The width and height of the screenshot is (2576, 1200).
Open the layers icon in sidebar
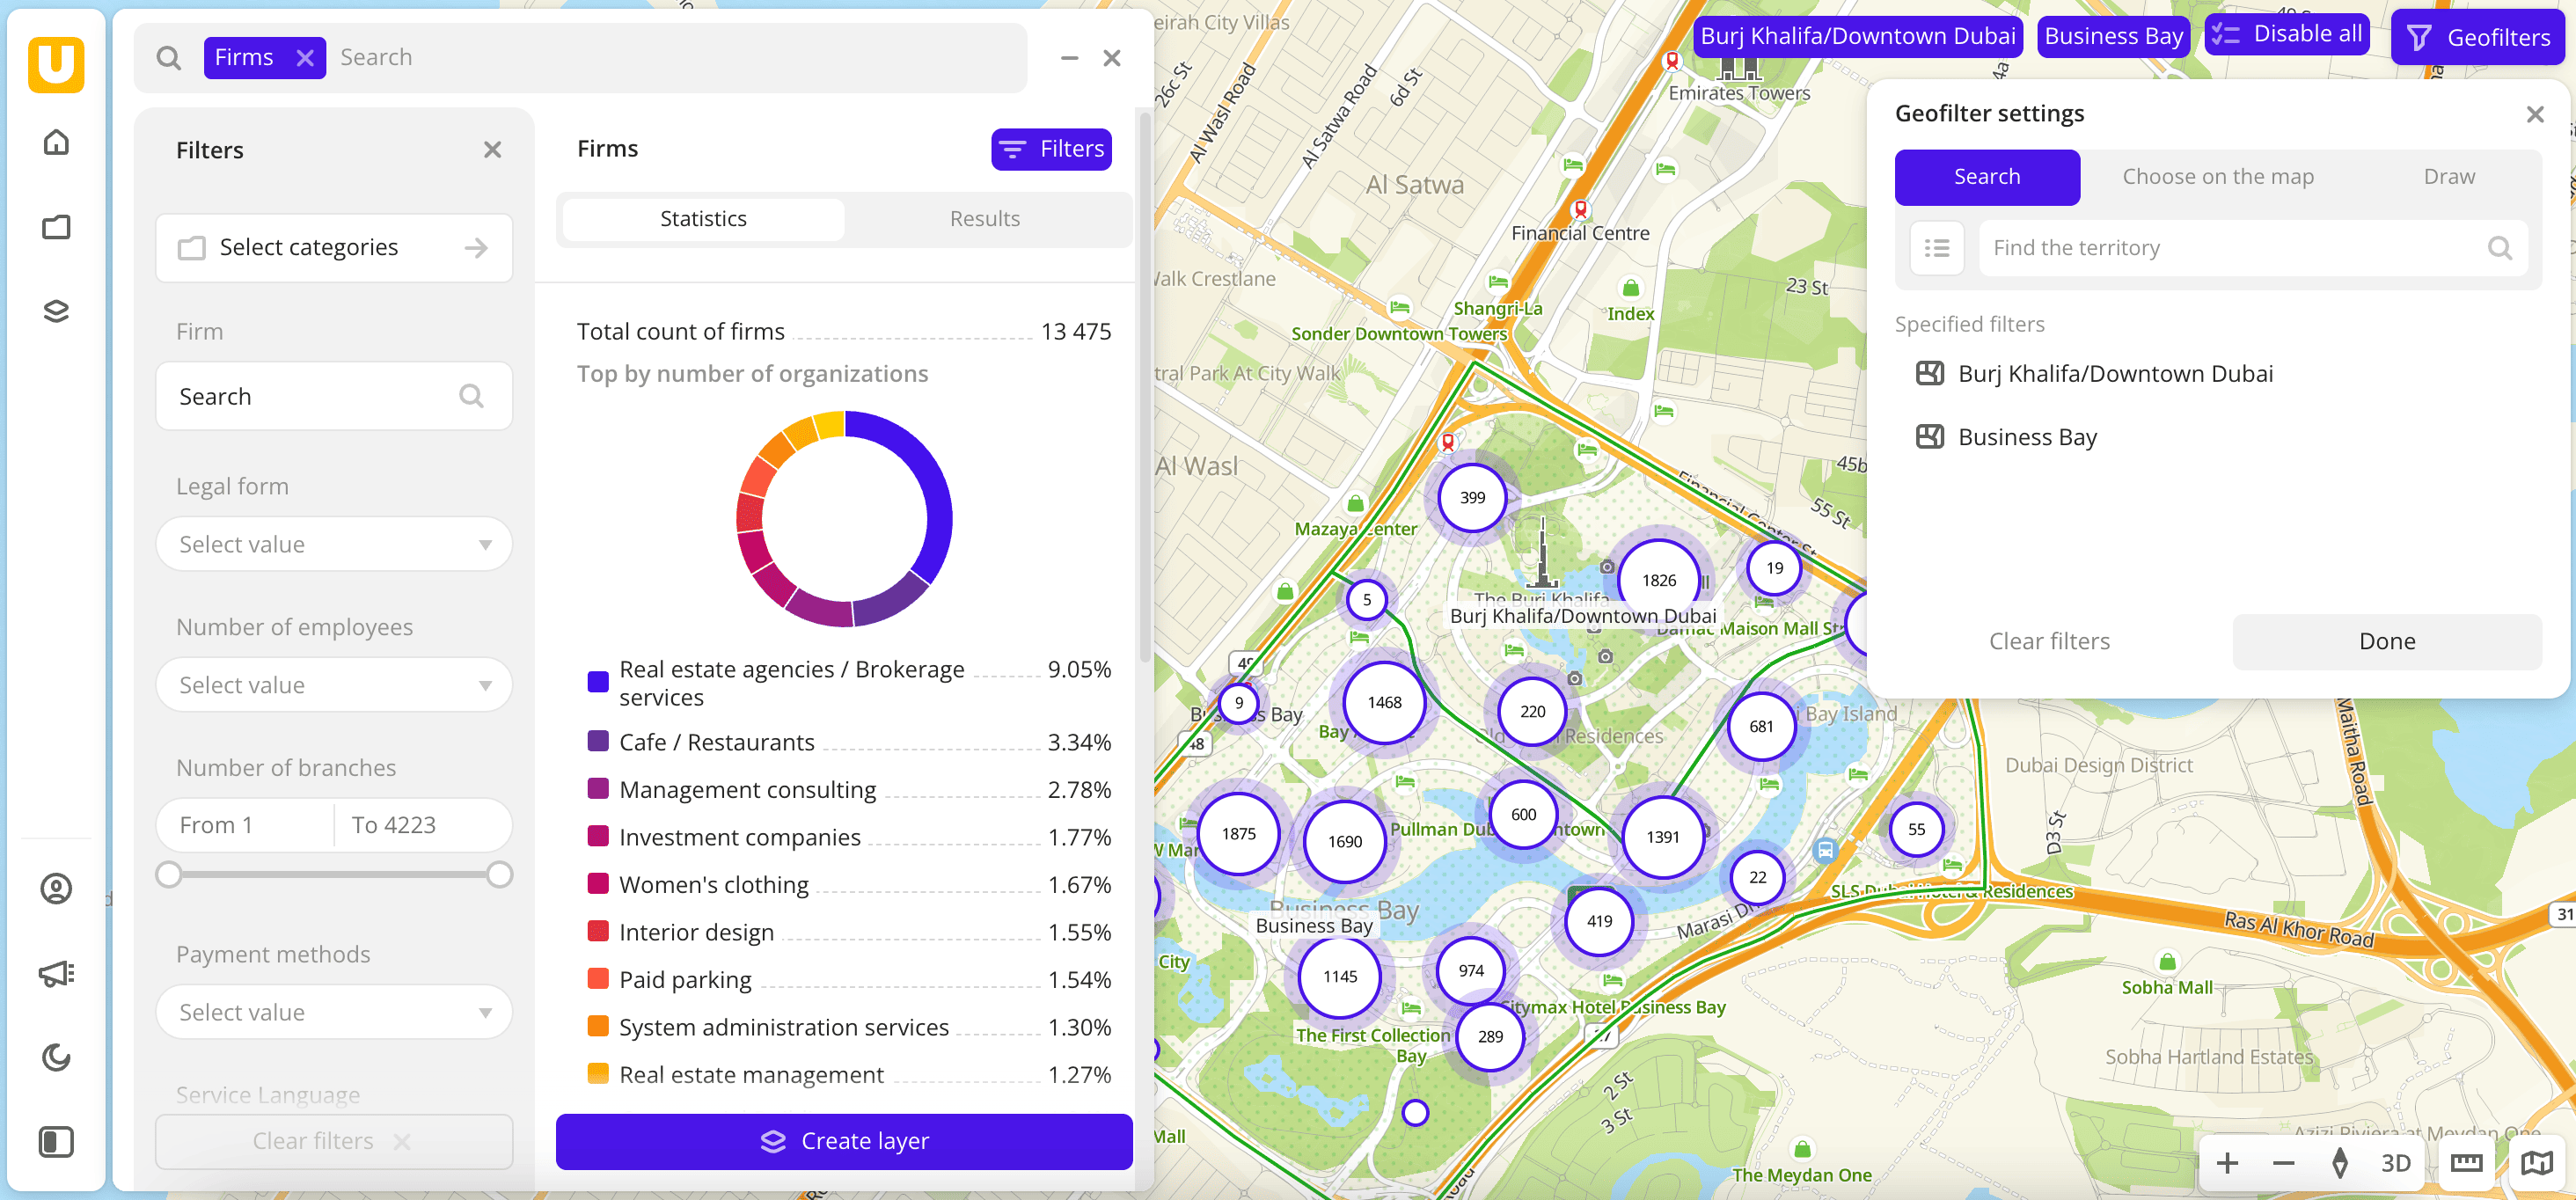pyautogui.click(x=56, y=311)
